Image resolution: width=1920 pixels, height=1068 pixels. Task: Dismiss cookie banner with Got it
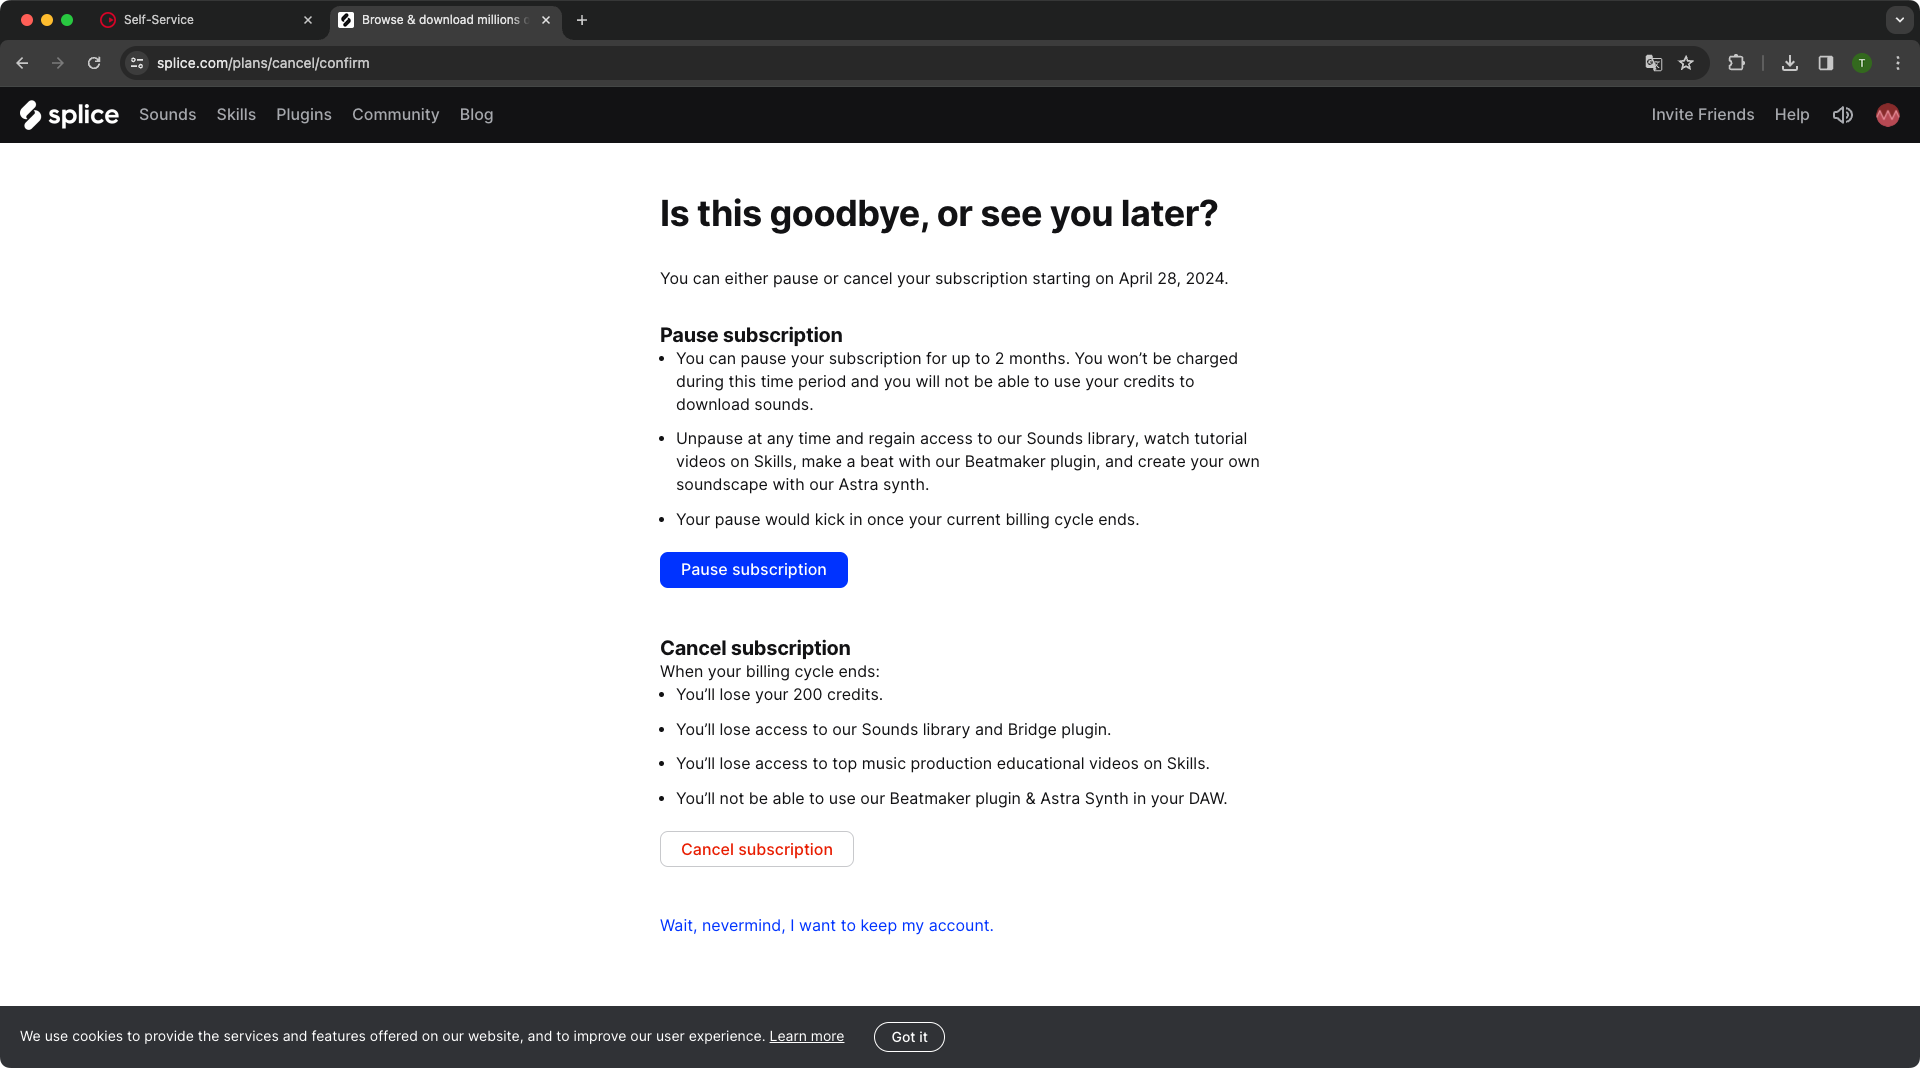[909, 1037]
